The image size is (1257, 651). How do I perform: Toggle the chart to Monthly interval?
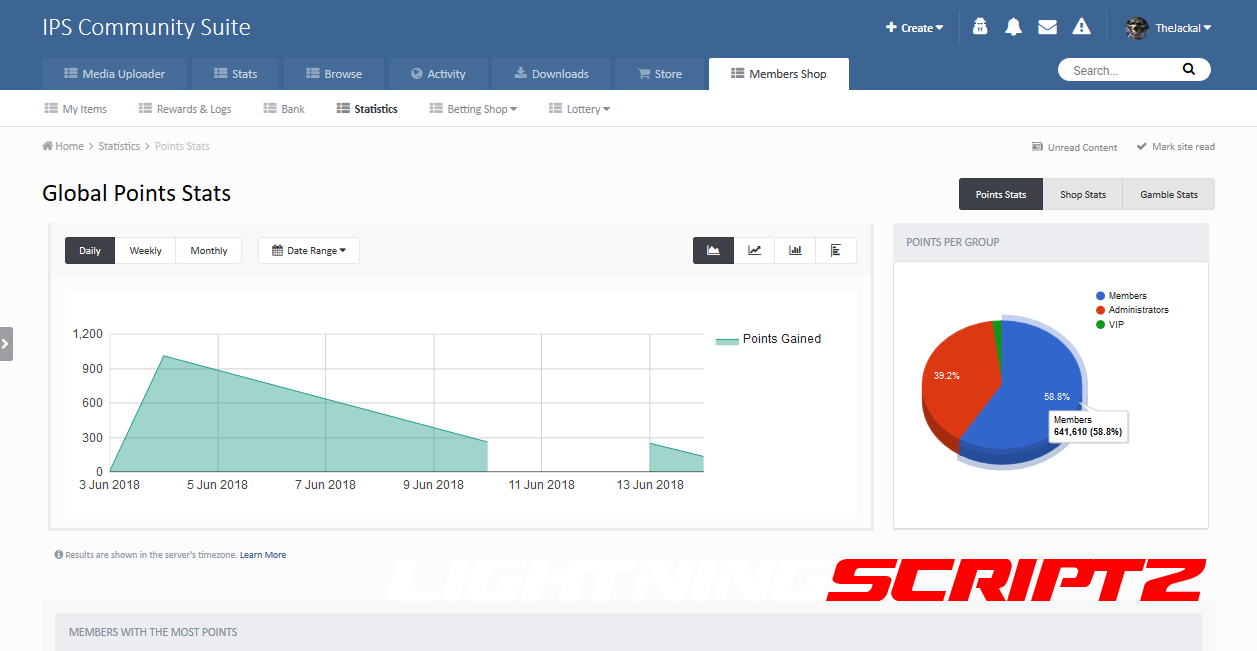(208, 251)
